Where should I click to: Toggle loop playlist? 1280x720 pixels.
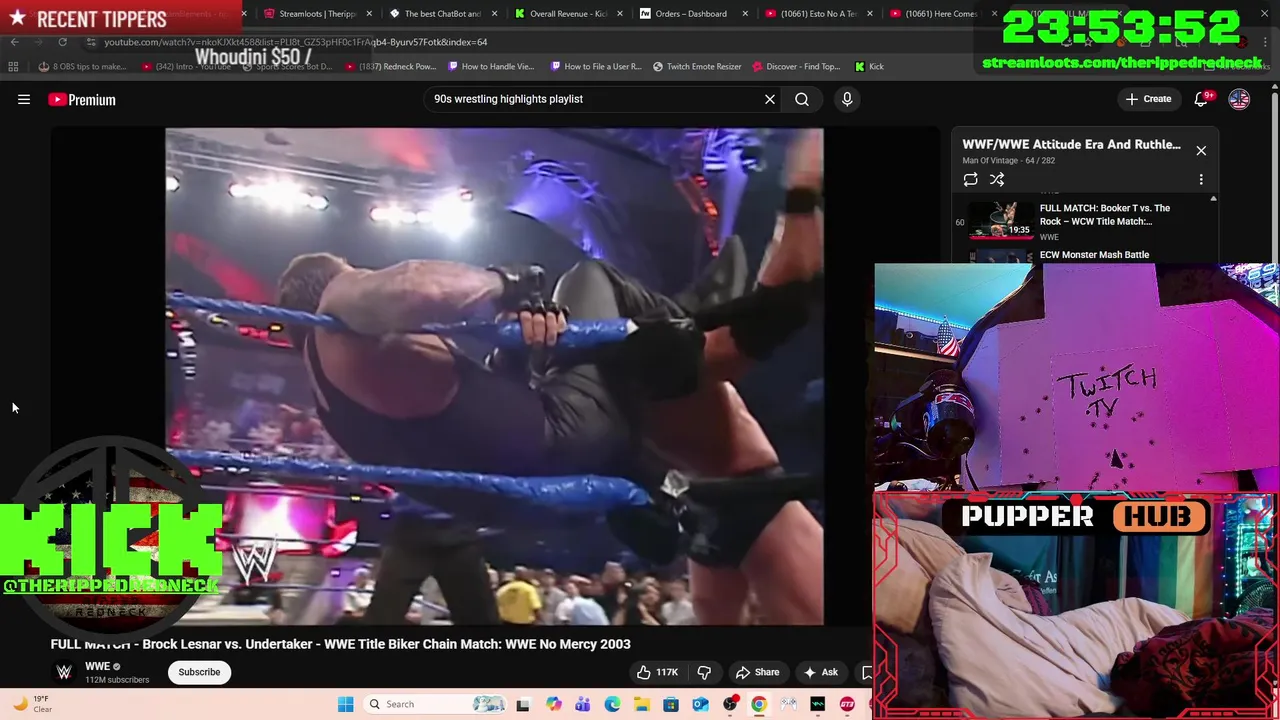point(970,180)
